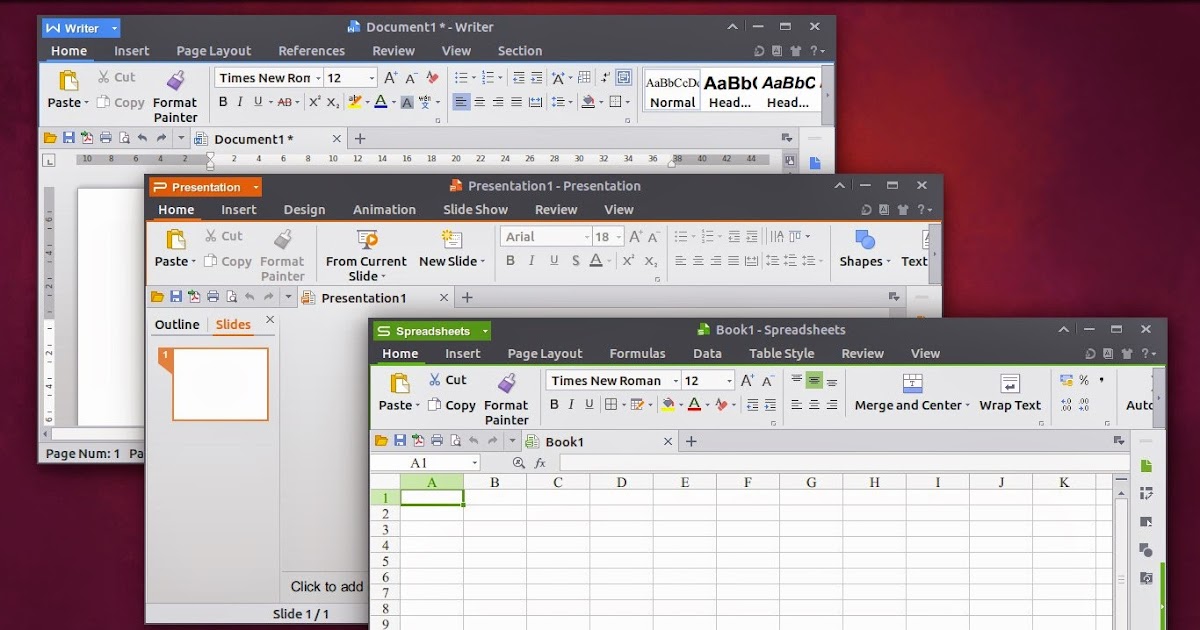
Task: Open Page Layout tab in Writer
Action: (214, 51)
